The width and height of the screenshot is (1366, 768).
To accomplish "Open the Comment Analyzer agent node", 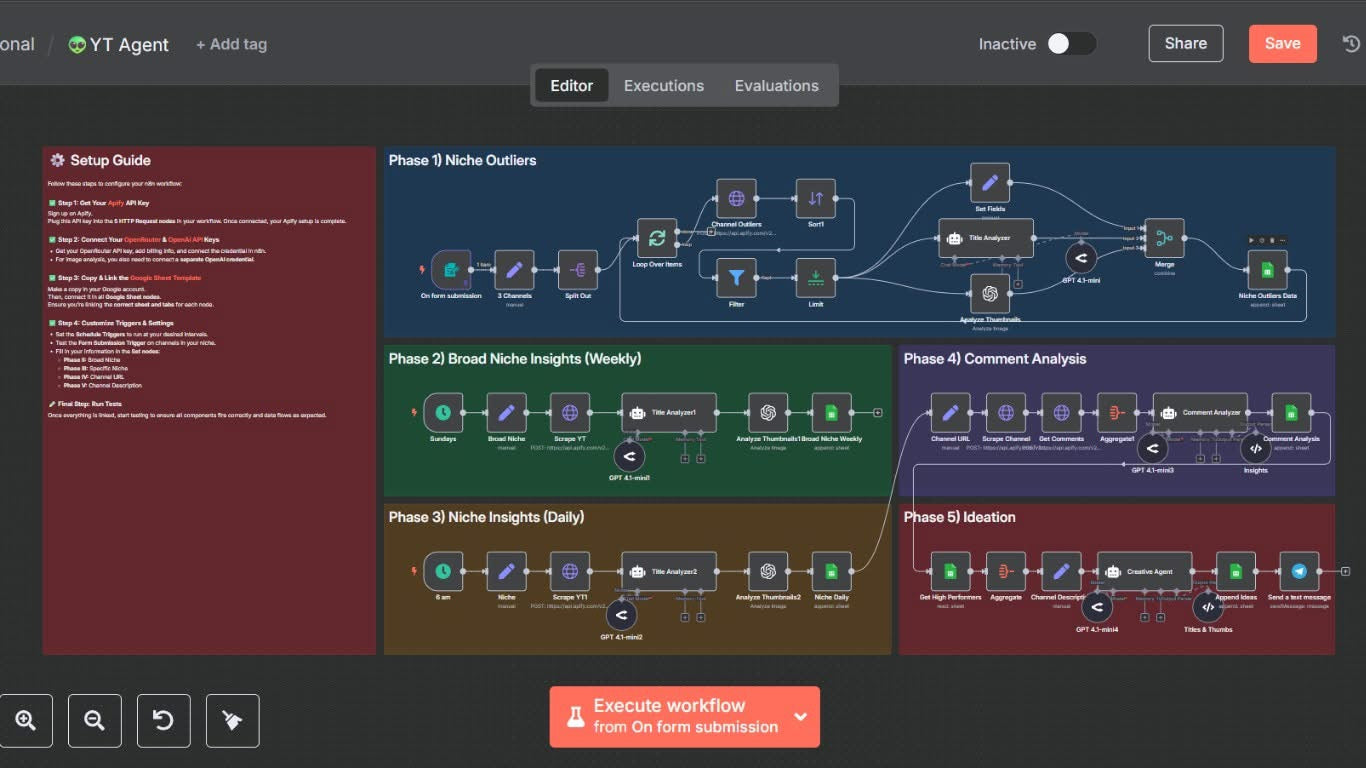I will point(1200,412).
